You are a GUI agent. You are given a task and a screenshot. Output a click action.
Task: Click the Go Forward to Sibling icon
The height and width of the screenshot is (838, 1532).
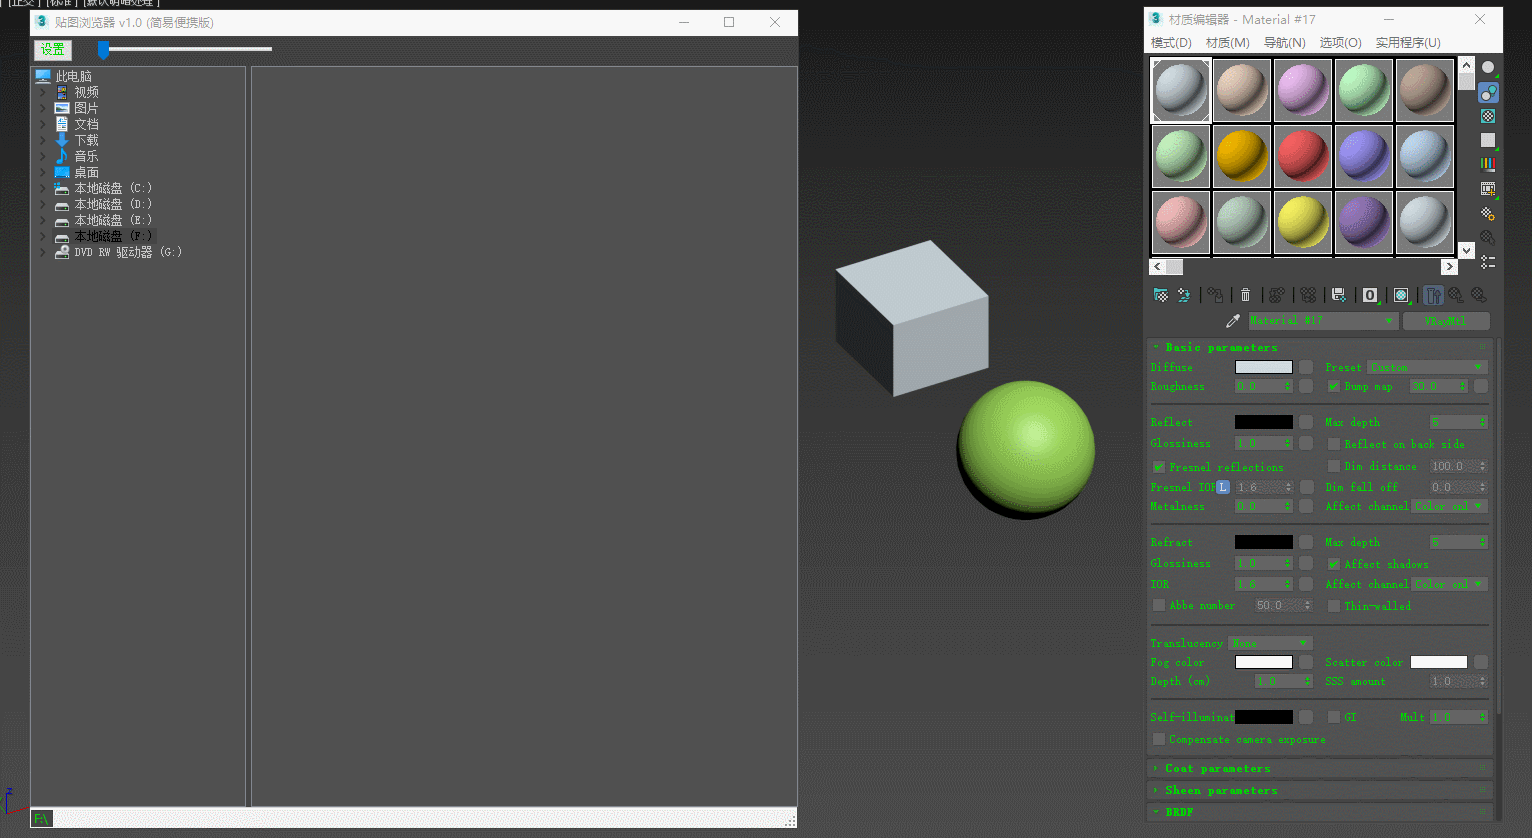(x=1479, y=295)
